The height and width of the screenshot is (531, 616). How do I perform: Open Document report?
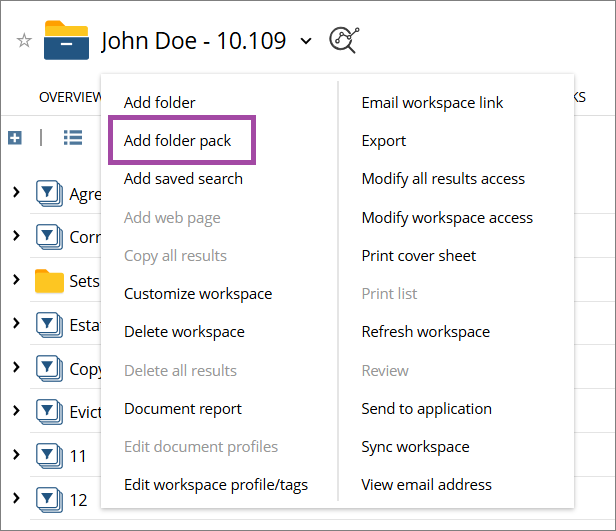click(183, 409)
